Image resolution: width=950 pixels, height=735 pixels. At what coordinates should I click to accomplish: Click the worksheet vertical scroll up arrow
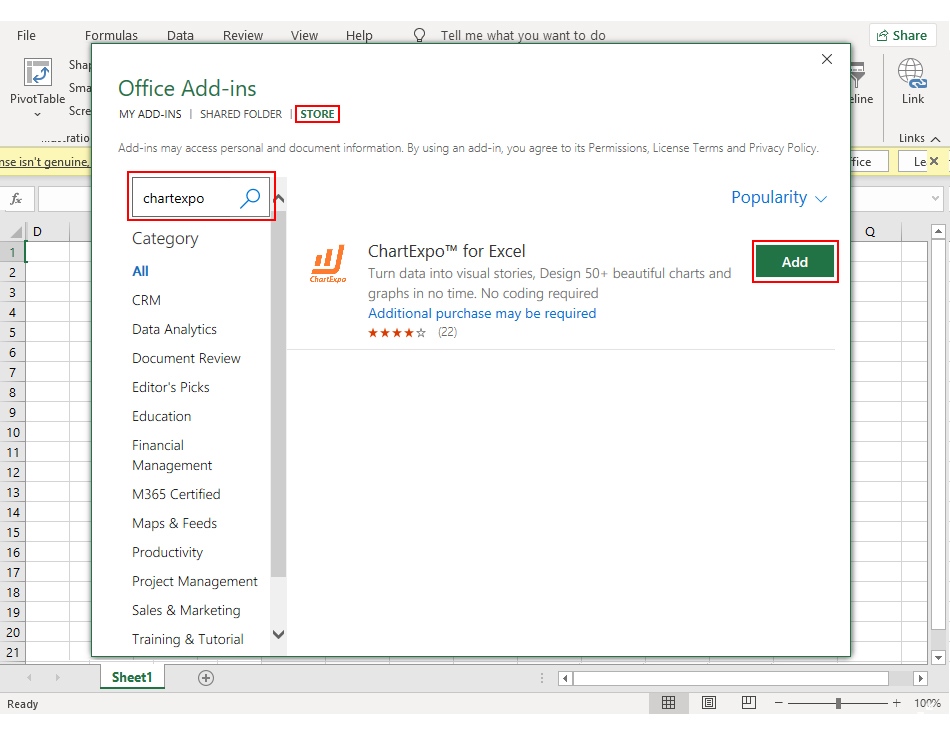coord(938,231)
